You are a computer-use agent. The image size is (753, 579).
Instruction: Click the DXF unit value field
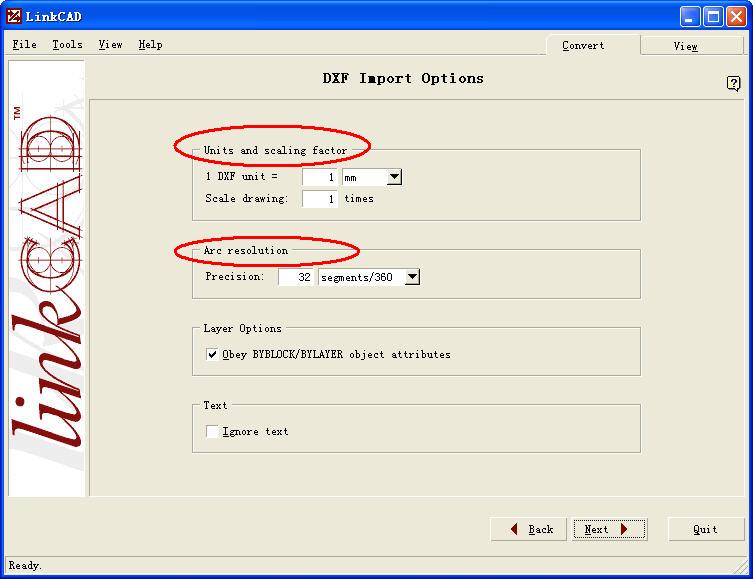pos(320,177)
